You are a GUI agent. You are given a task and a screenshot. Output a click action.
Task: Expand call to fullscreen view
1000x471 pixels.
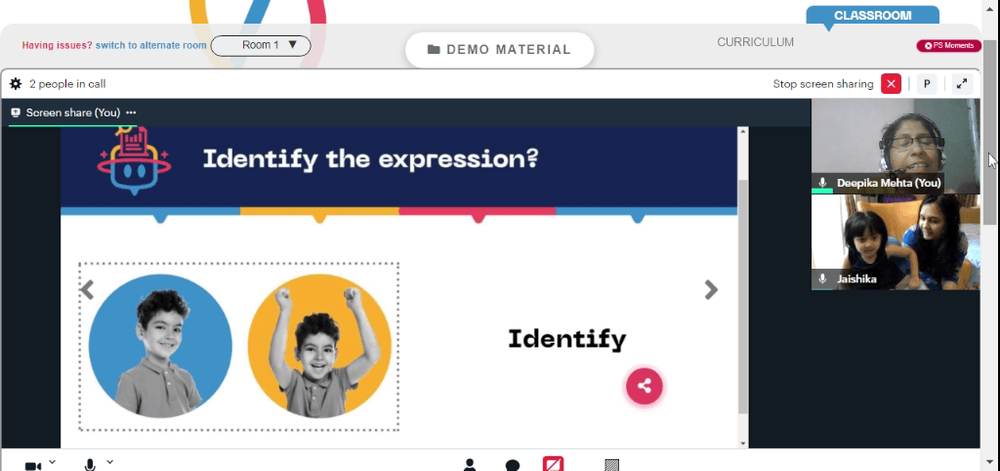pyautogui.click(x=962, y=83)
